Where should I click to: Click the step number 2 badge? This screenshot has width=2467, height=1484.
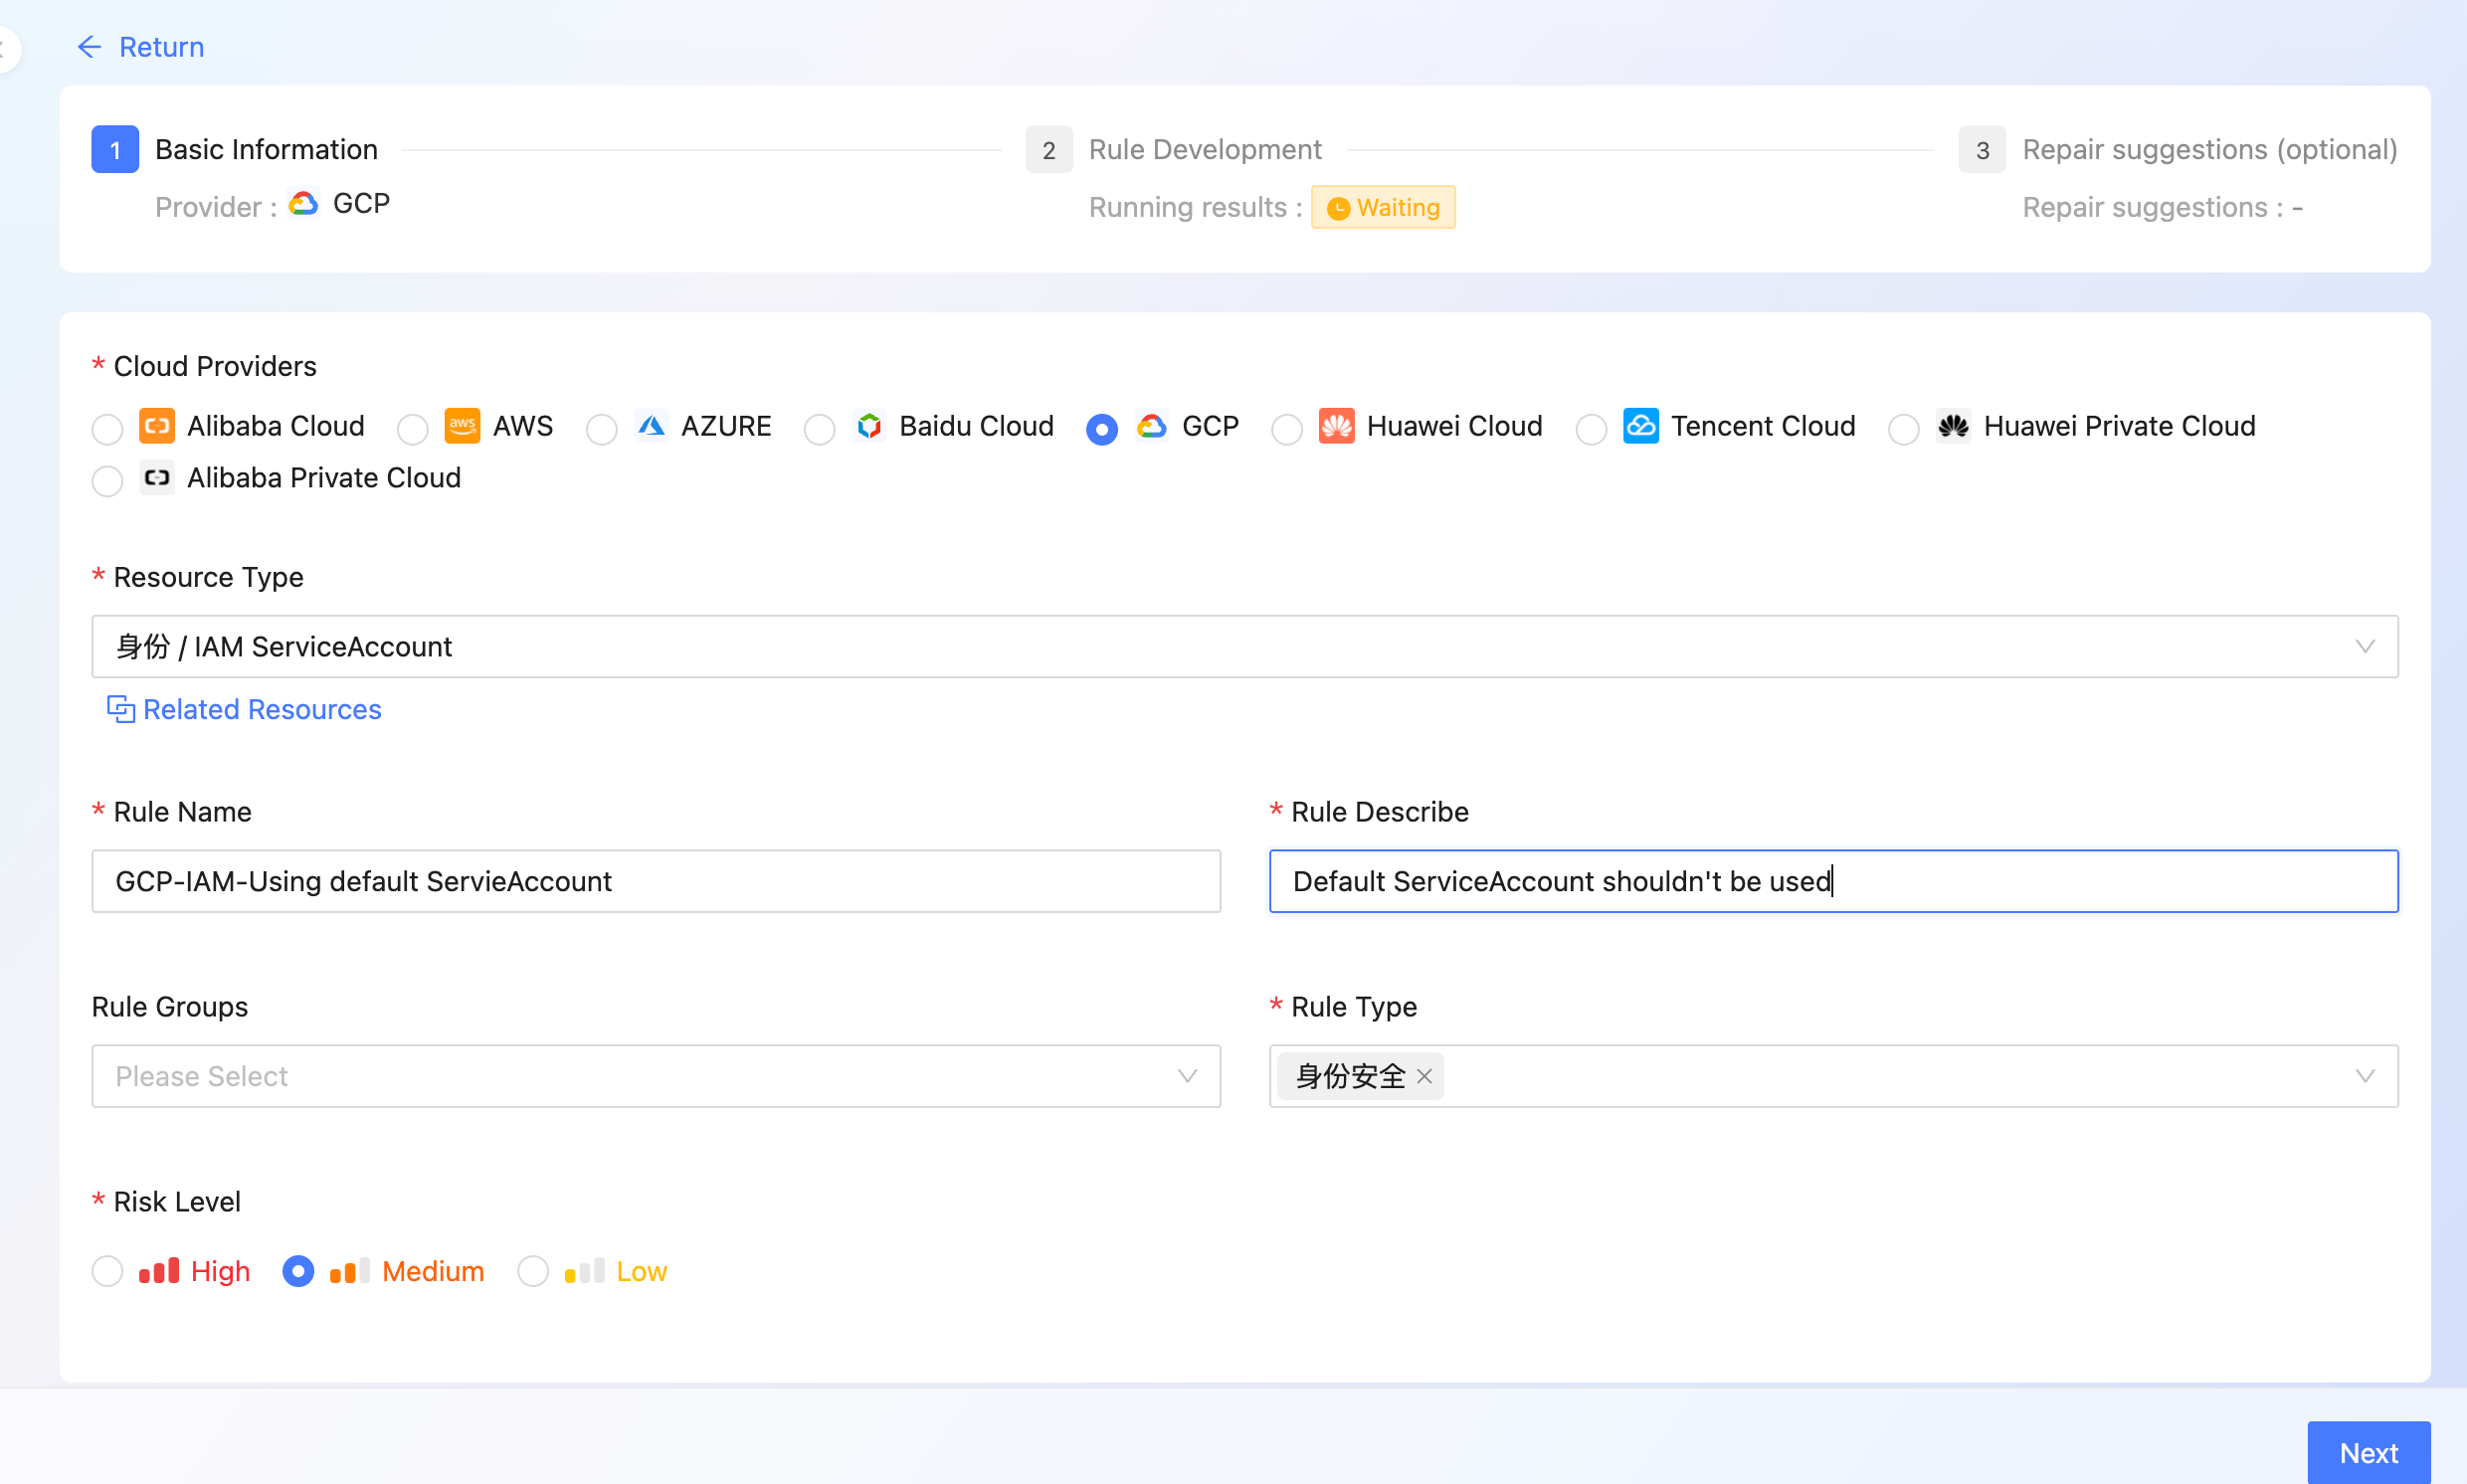click(1049, 149)
